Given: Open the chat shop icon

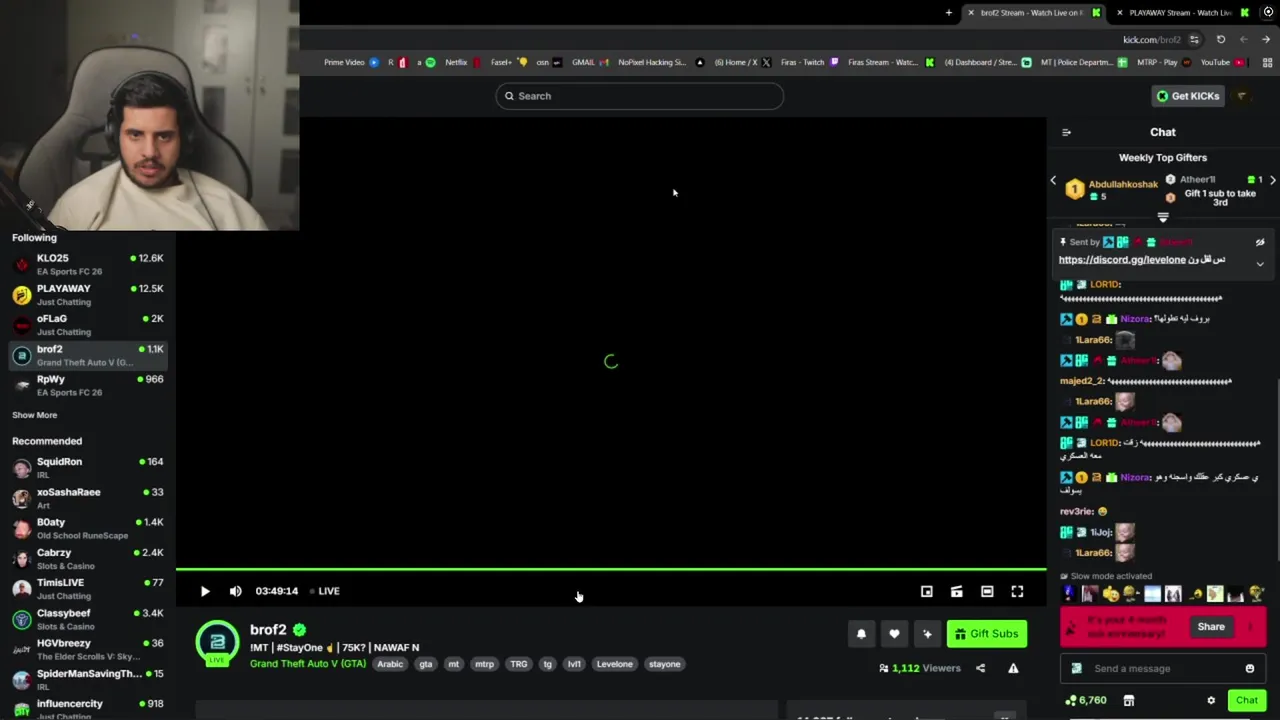Looking at the screenshot, I should pos(1129,701).
